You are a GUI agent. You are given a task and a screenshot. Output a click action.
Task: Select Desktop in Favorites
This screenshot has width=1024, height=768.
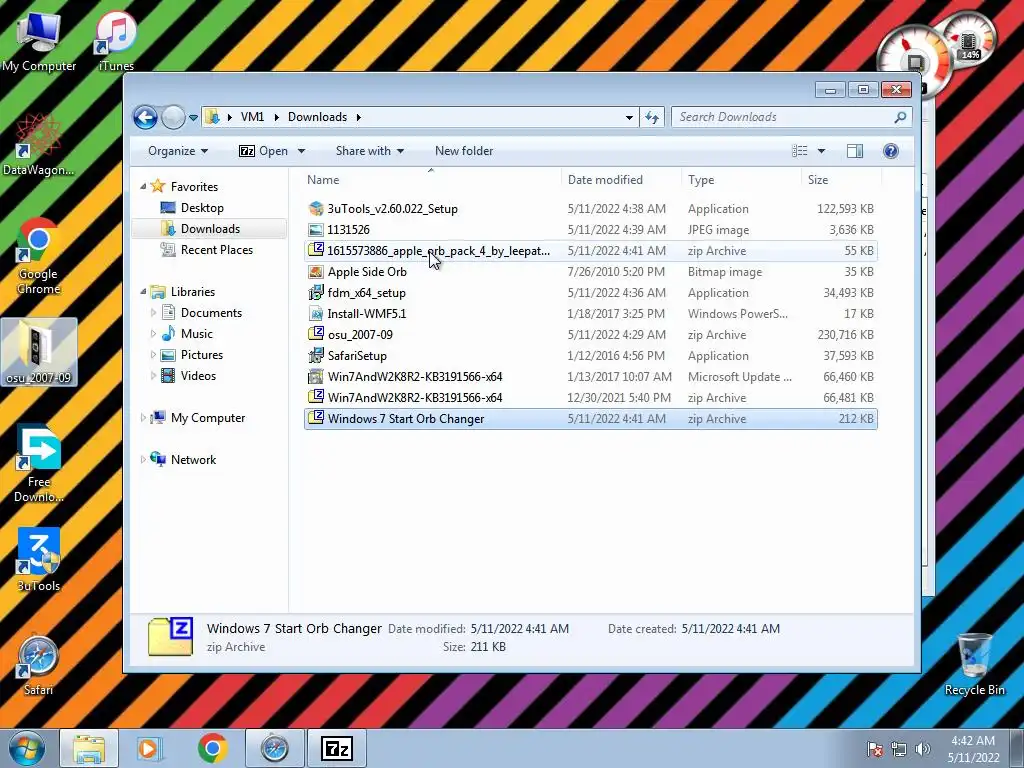202,208
